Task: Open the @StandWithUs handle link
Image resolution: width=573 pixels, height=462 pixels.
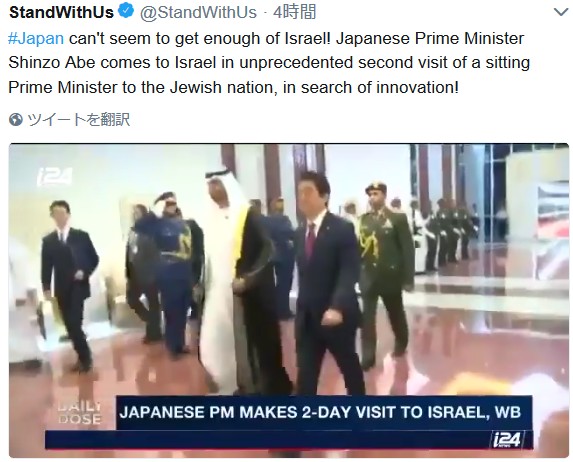Action: [198, 12]
